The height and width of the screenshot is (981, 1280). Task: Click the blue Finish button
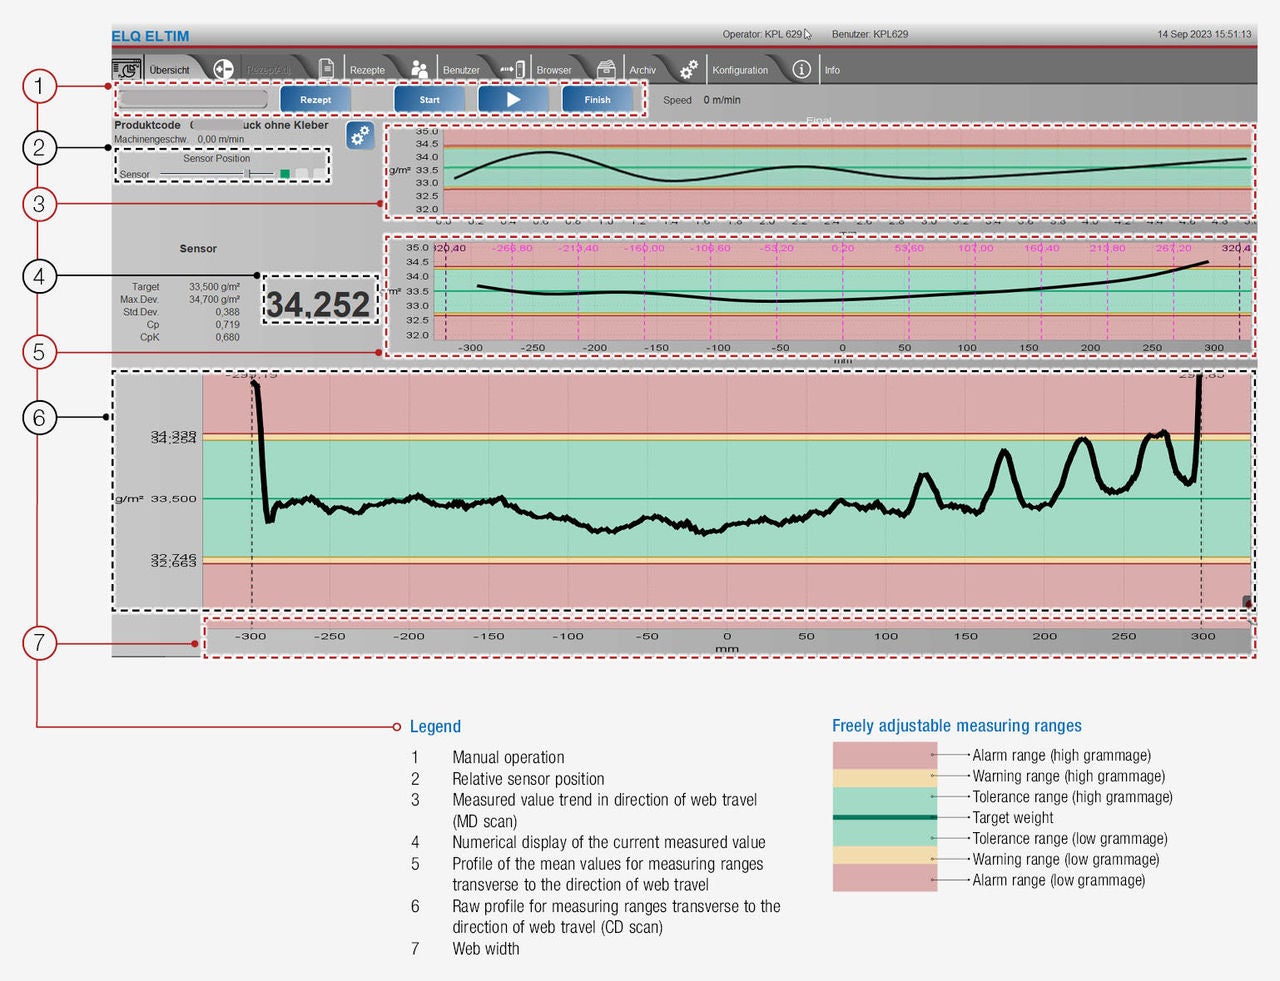click(598, 99)
